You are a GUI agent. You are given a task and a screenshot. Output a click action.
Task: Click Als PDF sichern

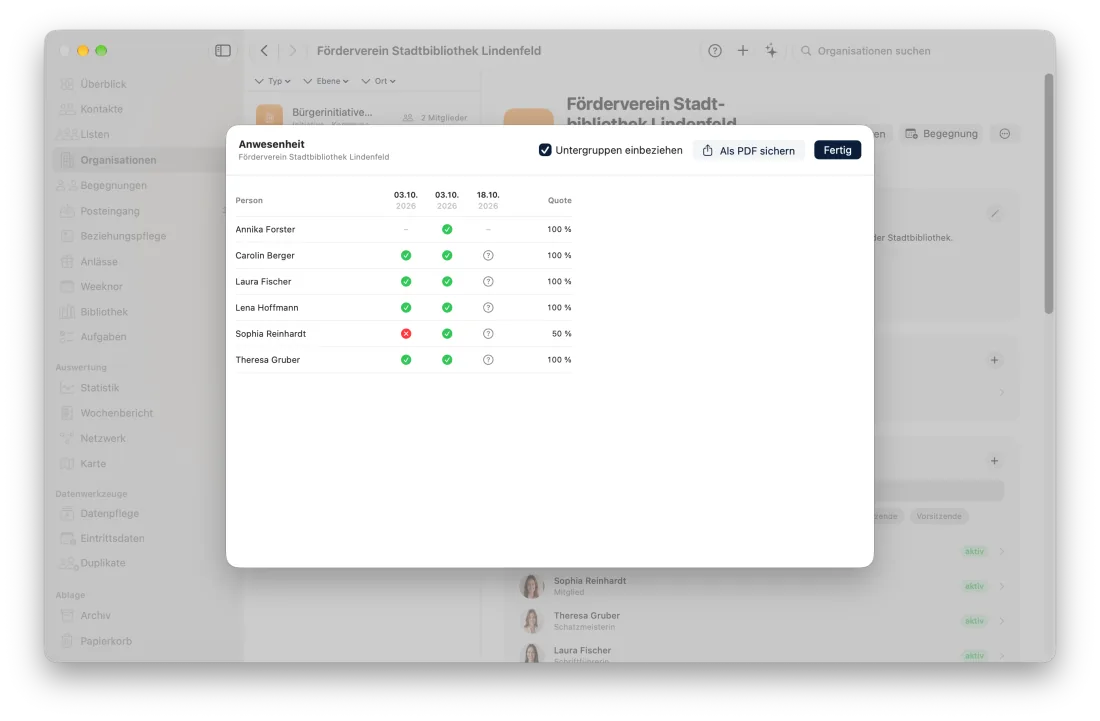click(x=749, y=150)
